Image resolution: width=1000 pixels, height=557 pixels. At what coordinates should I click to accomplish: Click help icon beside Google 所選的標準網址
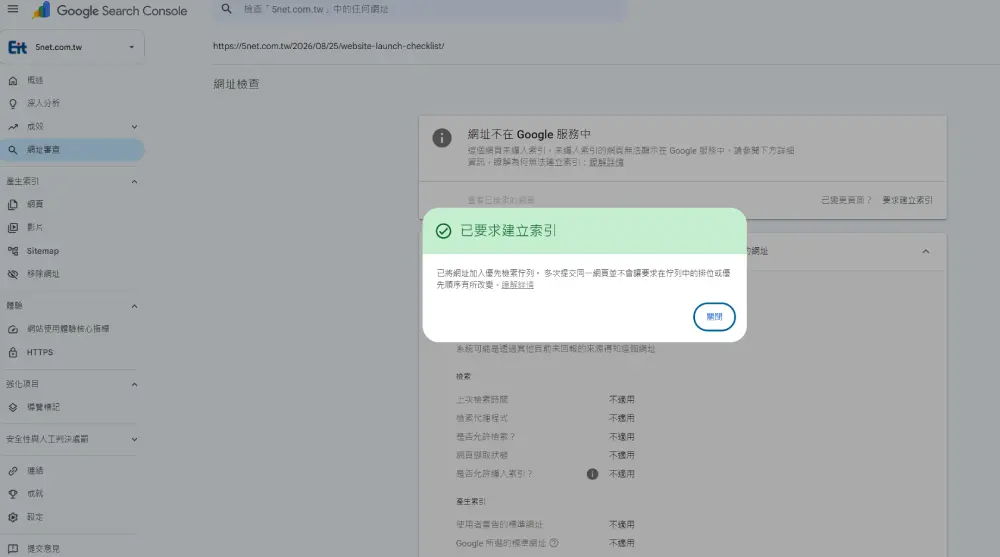coord(554,544)
